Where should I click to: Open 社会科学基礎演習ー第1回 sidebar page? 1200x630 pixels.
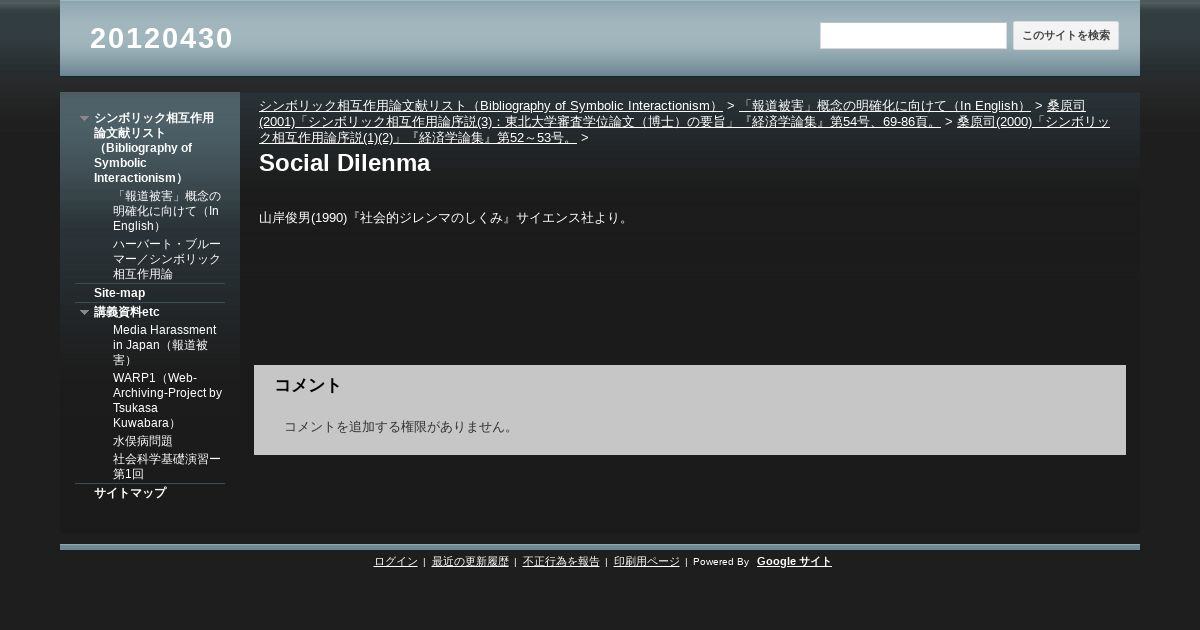tap(167, 466)
